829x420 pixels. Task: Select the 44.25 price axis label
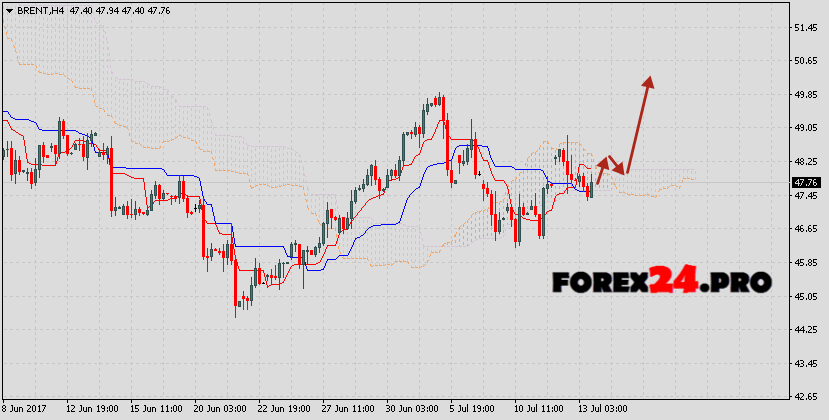(x=806, y=330)
